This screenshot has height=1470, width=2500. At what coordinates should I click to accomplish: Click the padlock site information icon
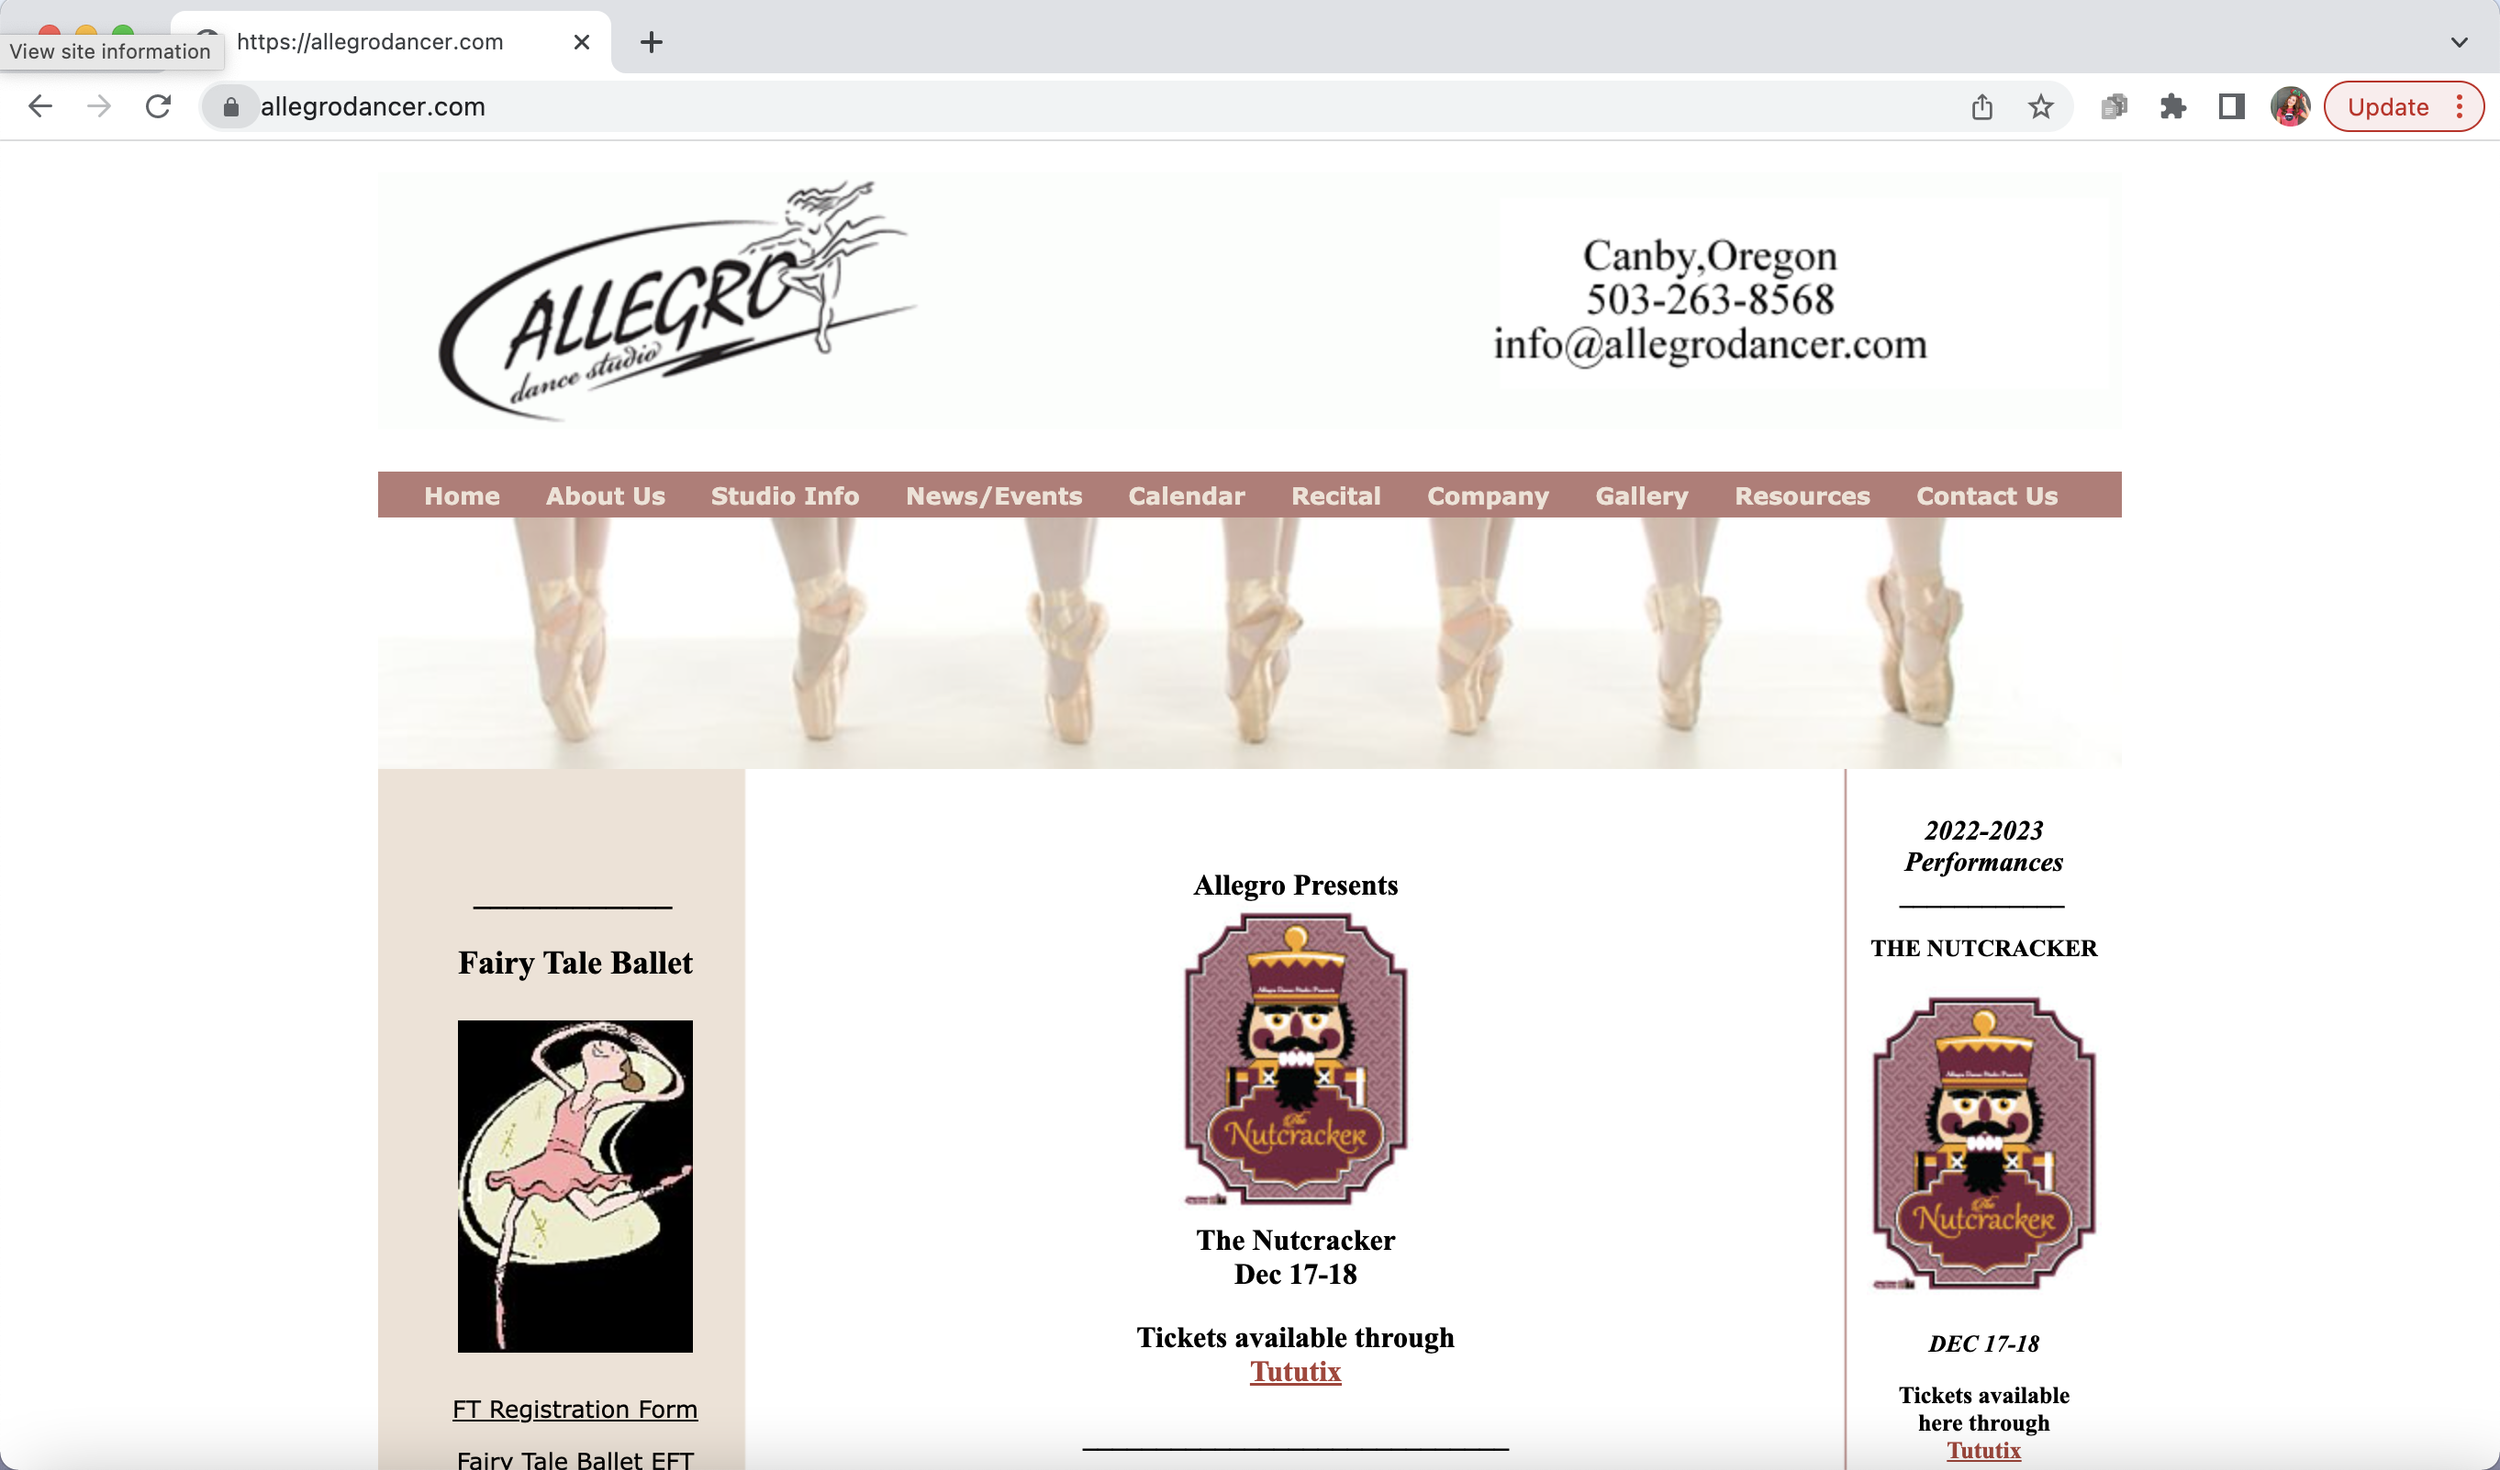coord(231,107)
